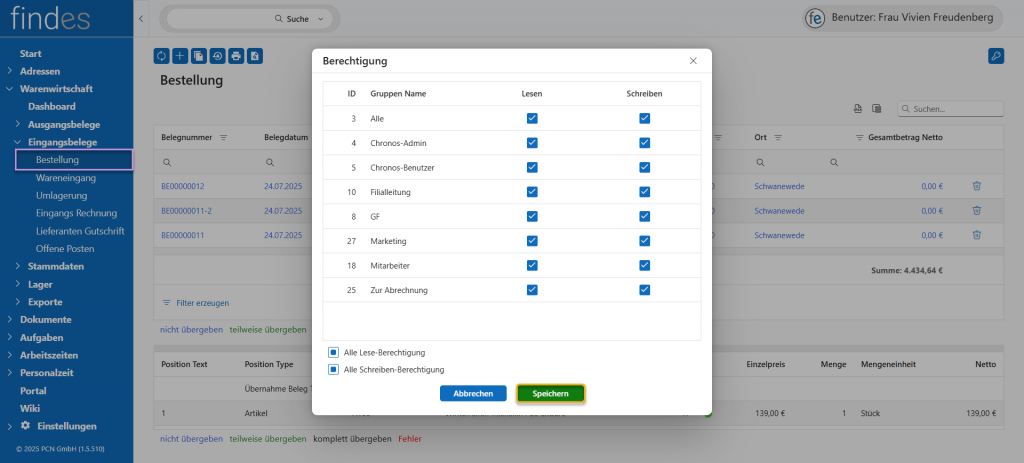Click the refresh icon in the toolbar
The width and height of the screenshot is (1024, 463).
pyautogui.click(x=161, y=56)
